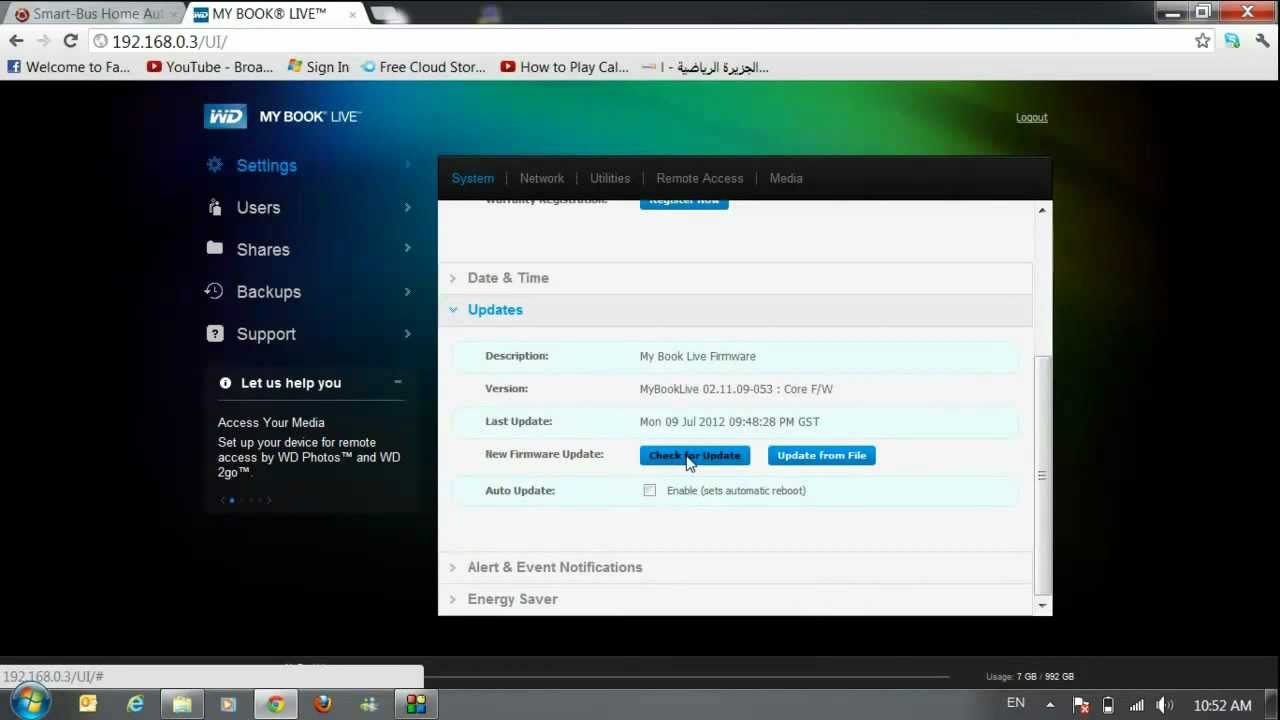The image size is (1280, 720).
Task: Click the Settings gear icon
Action: coord(214,165)
